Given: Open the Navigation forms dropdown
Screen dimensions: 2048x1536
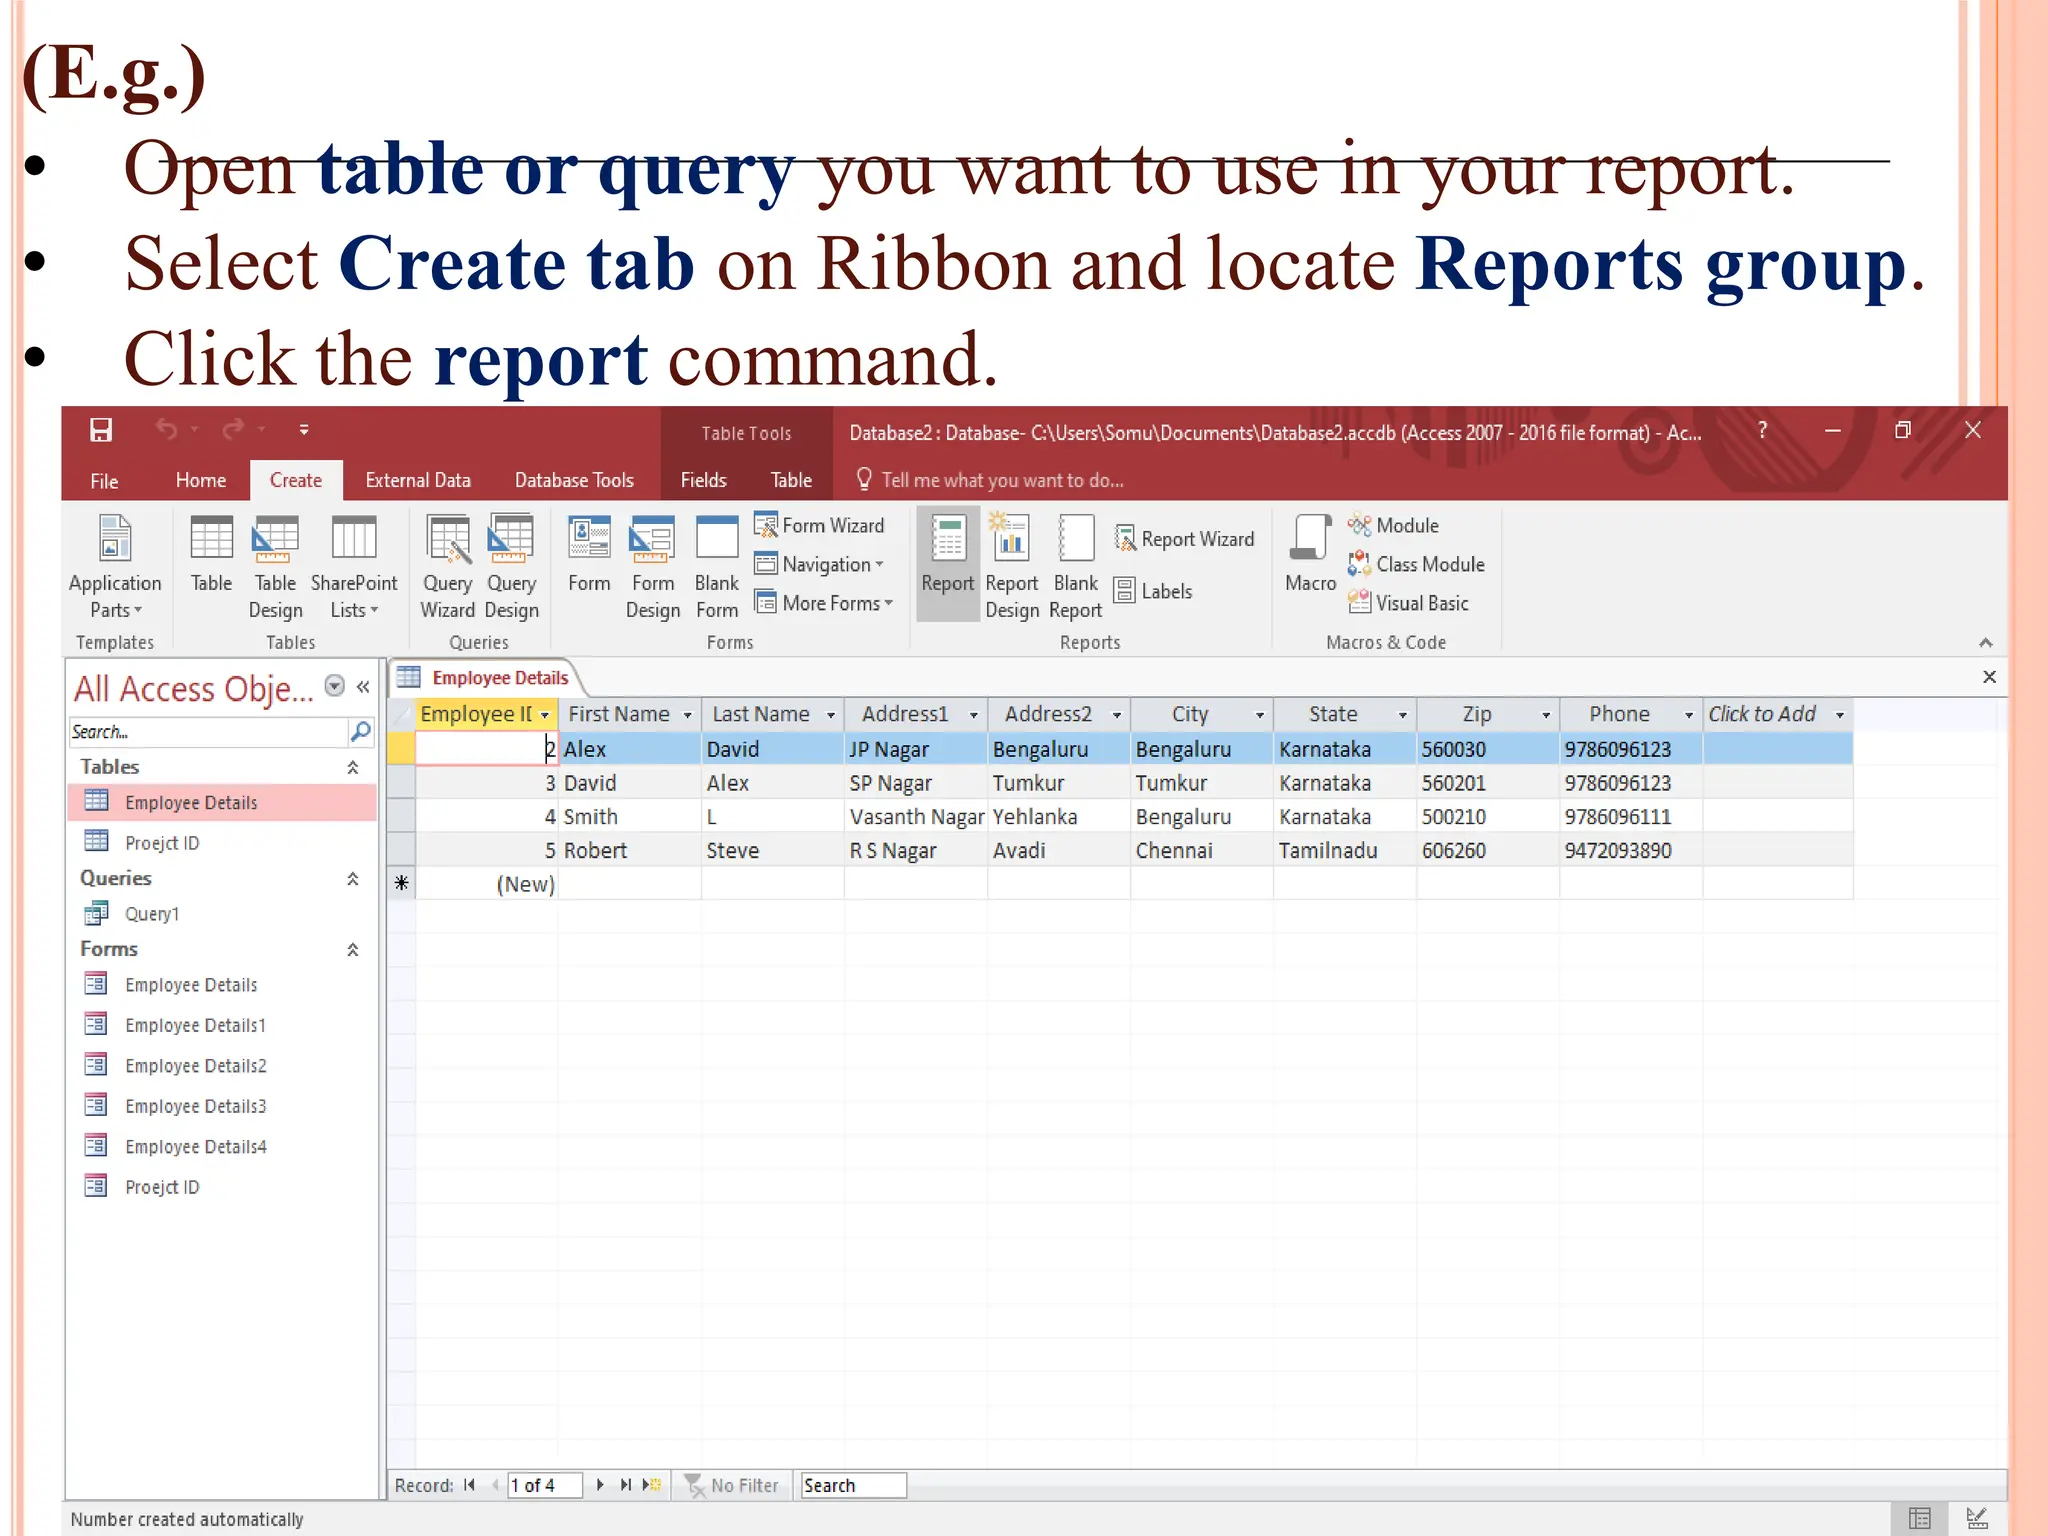Looking at the screenshot, I should [x=819, y=564].
